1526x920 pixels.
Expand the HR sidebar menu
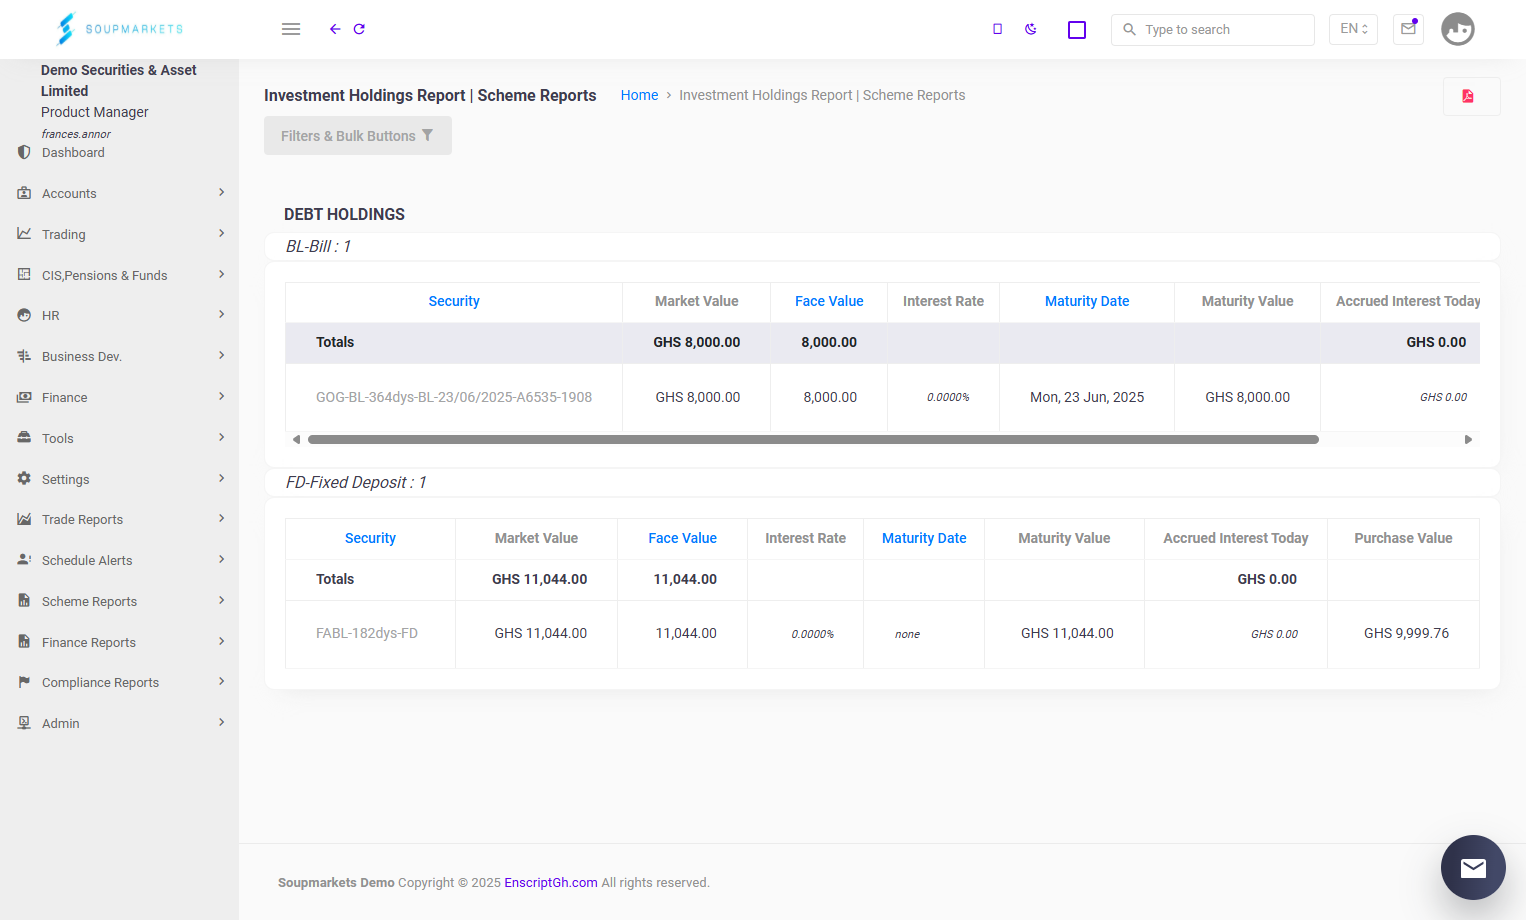(x=120, y=315)
